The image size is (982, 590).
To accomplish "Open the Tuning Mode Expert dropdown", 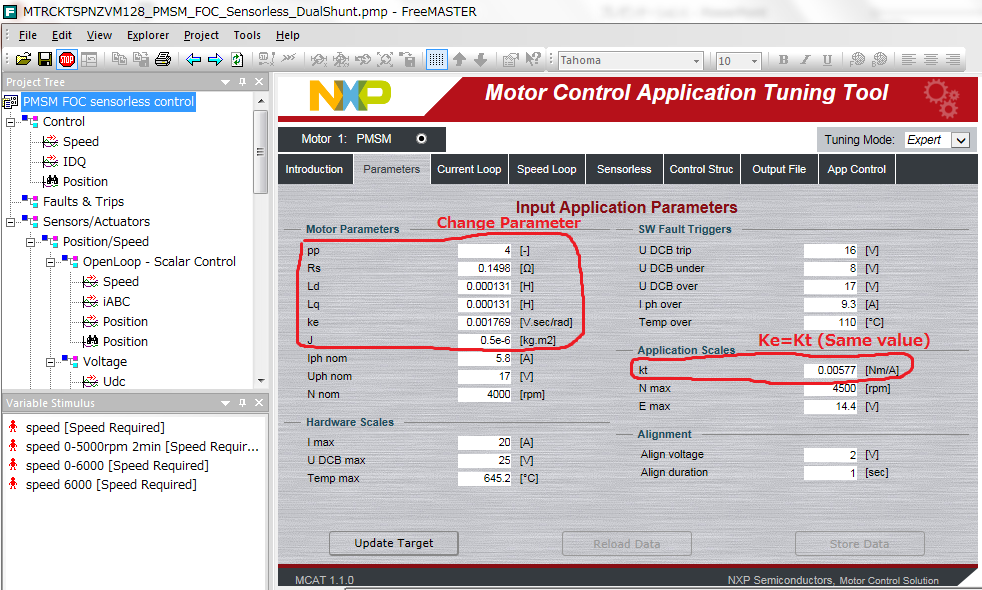I will [961, 140].
